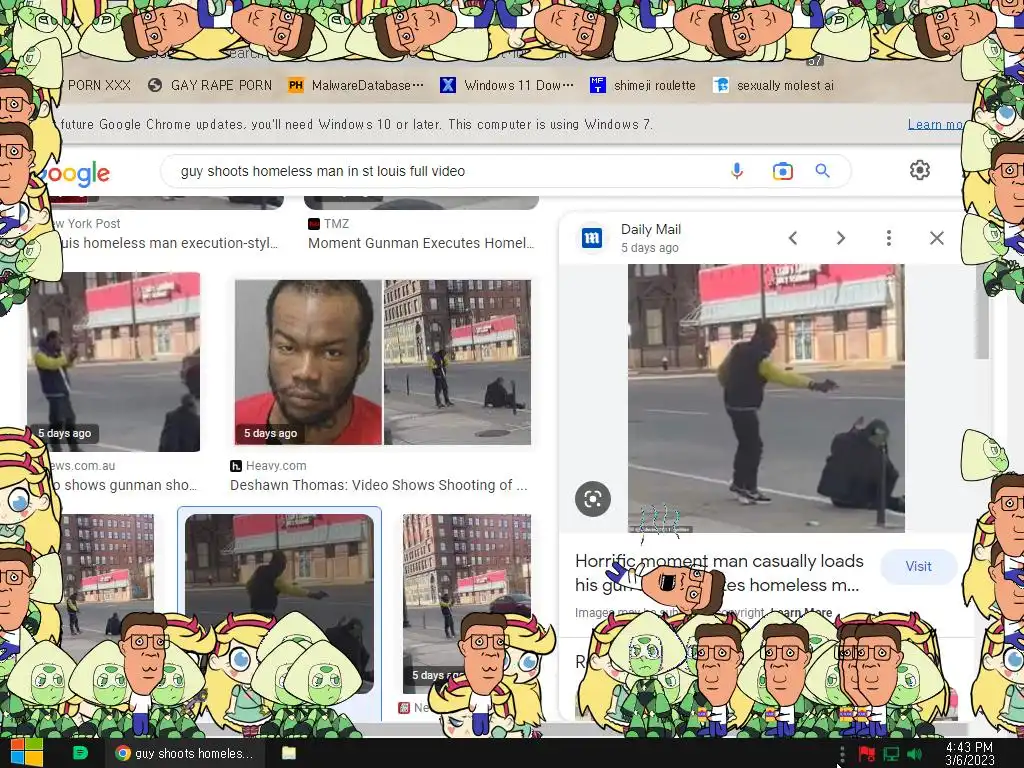This screenshot has height=768, width=1024.
Task: Click the Learn more link in Chrome infobar
Action: (x=935, y=124)
